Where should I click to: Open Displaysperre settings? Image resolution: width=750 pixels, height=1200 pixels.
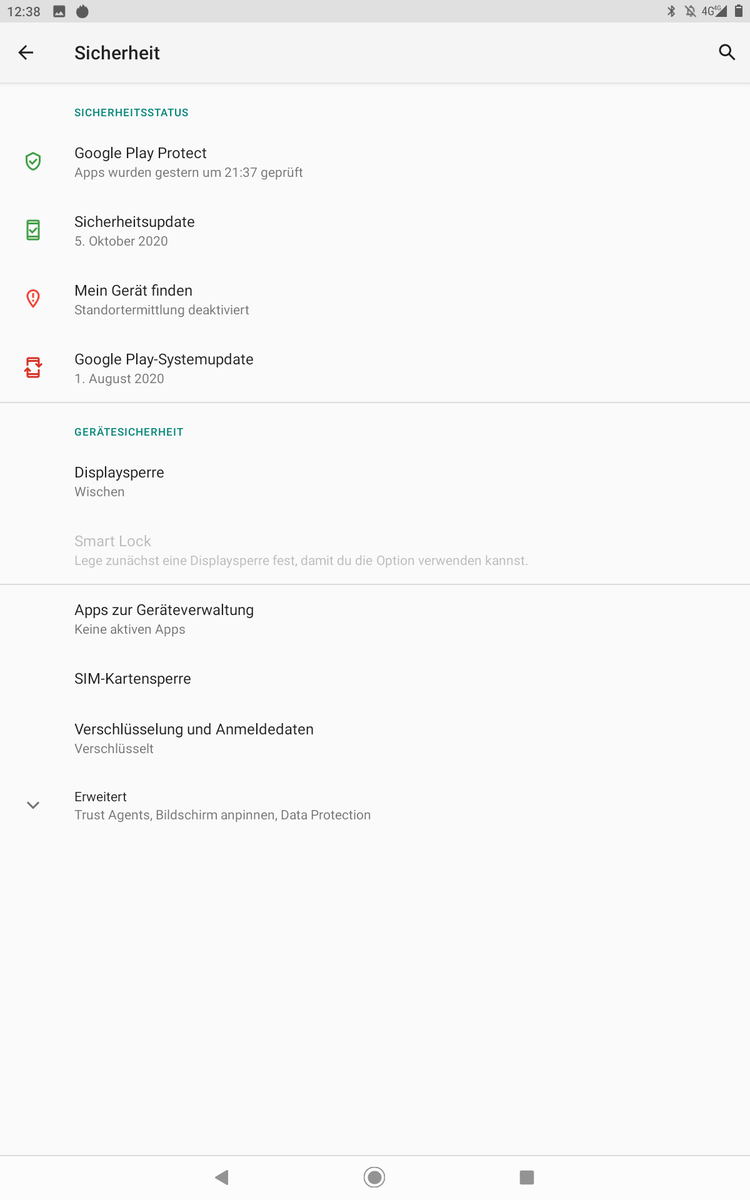pos(119,481)
